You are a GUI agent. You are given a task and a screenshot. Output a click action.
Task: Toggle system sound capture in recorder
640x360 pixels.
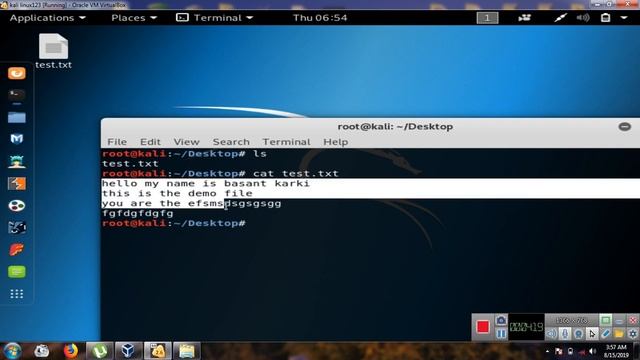551,334
